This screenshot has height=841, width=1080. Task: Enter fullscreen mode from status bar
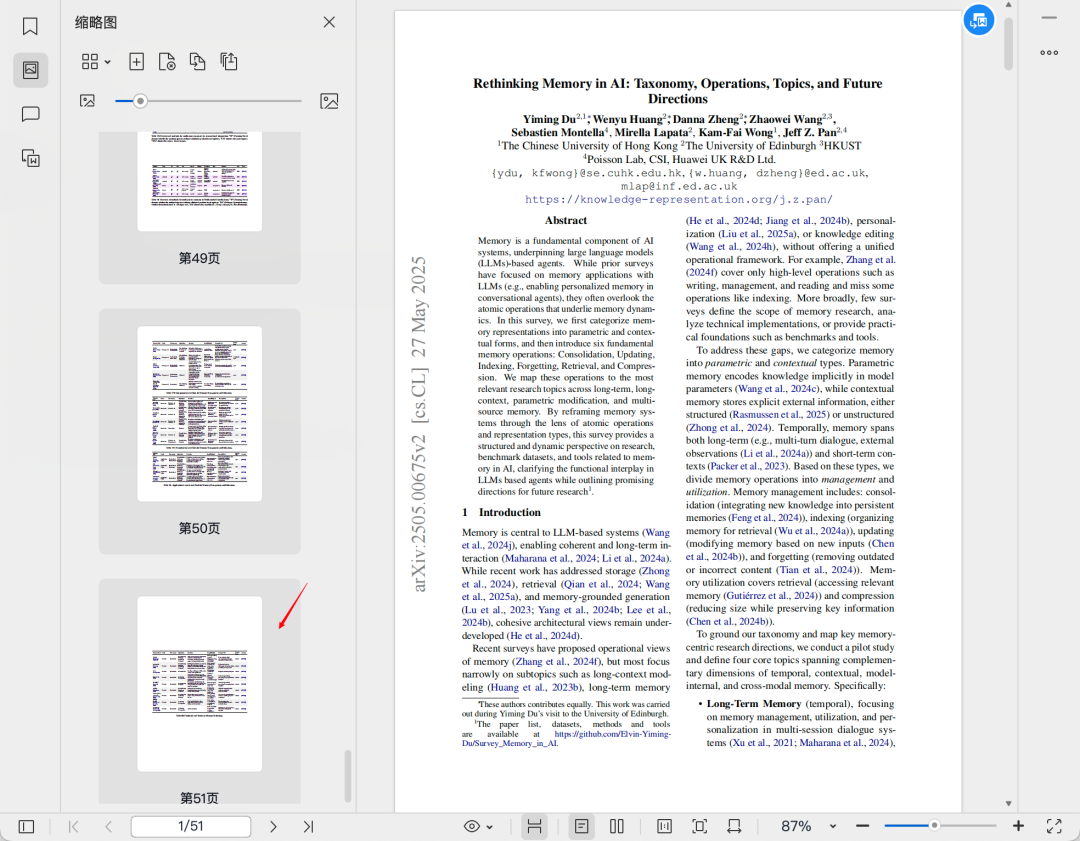[1054, 826]
